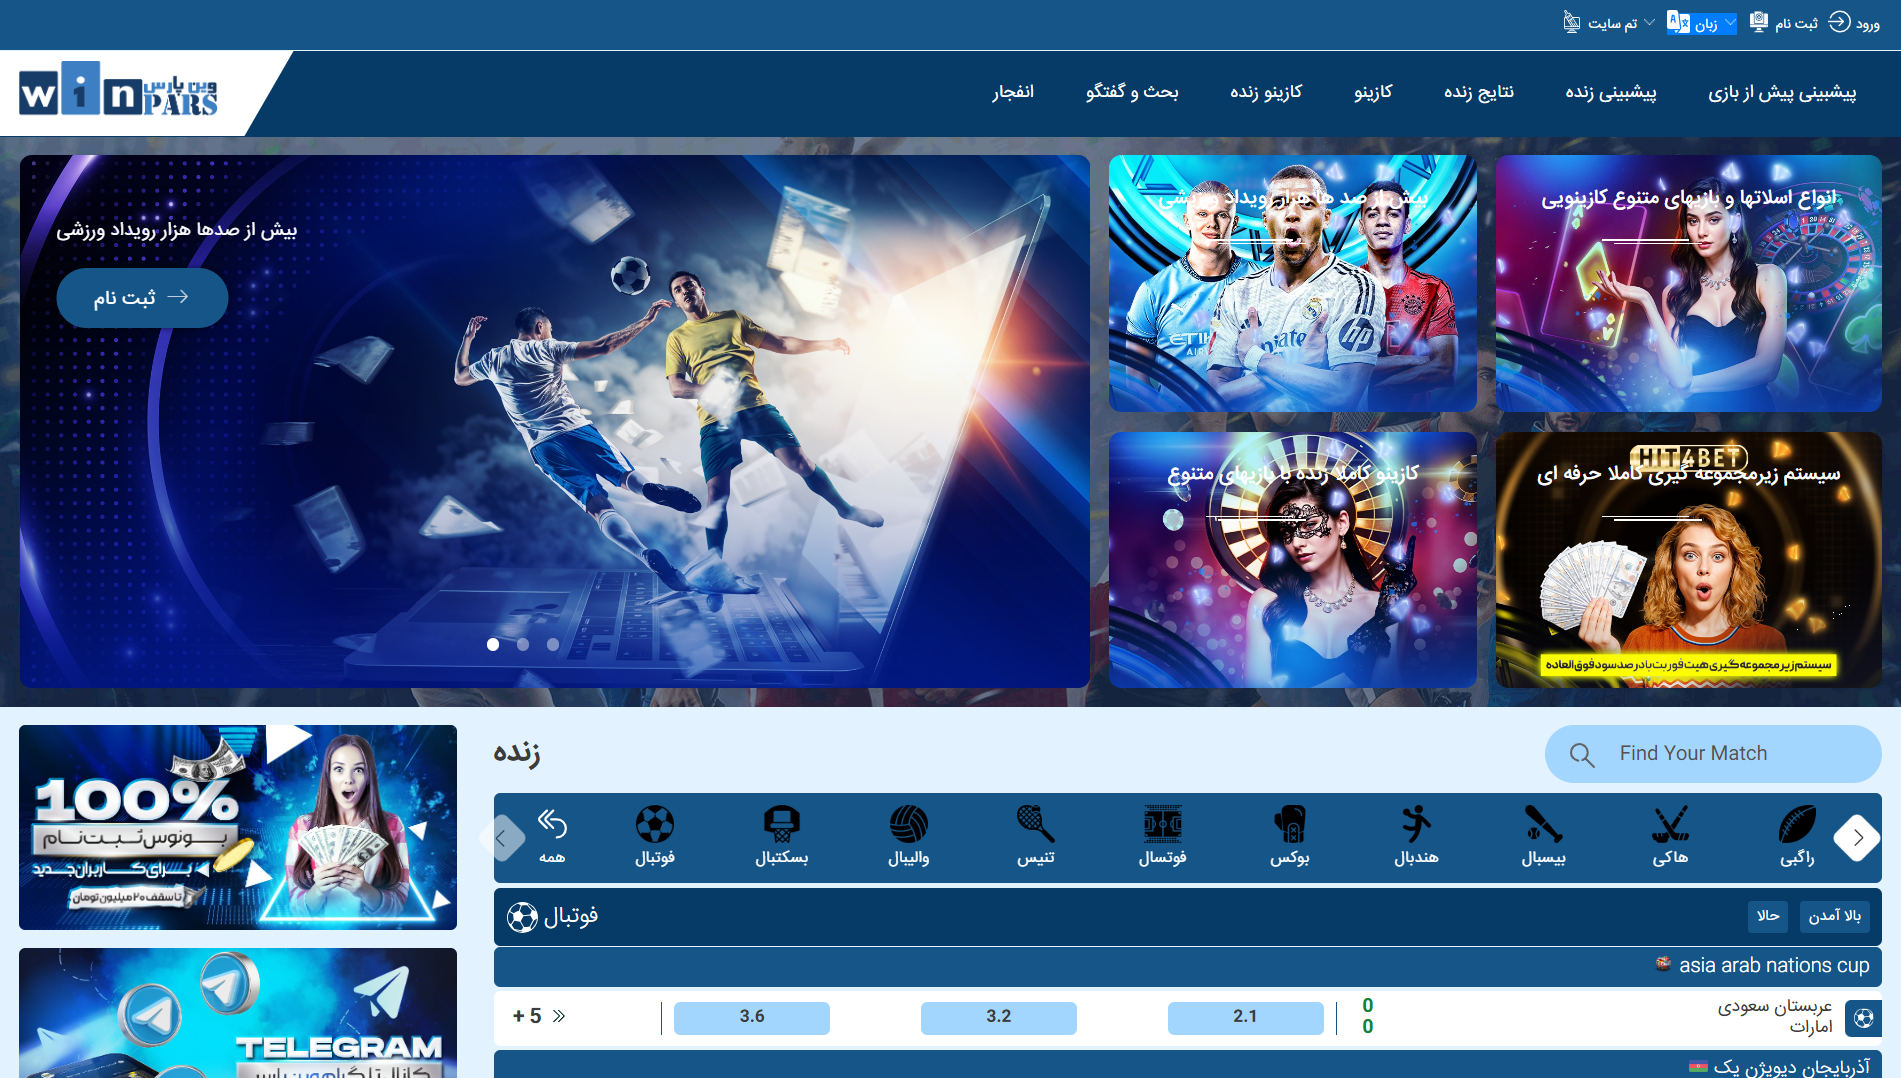Select the 3.2 odds button
Screen dimensions: 1901x1078
pyautogui.click(x=998, y=1017)
